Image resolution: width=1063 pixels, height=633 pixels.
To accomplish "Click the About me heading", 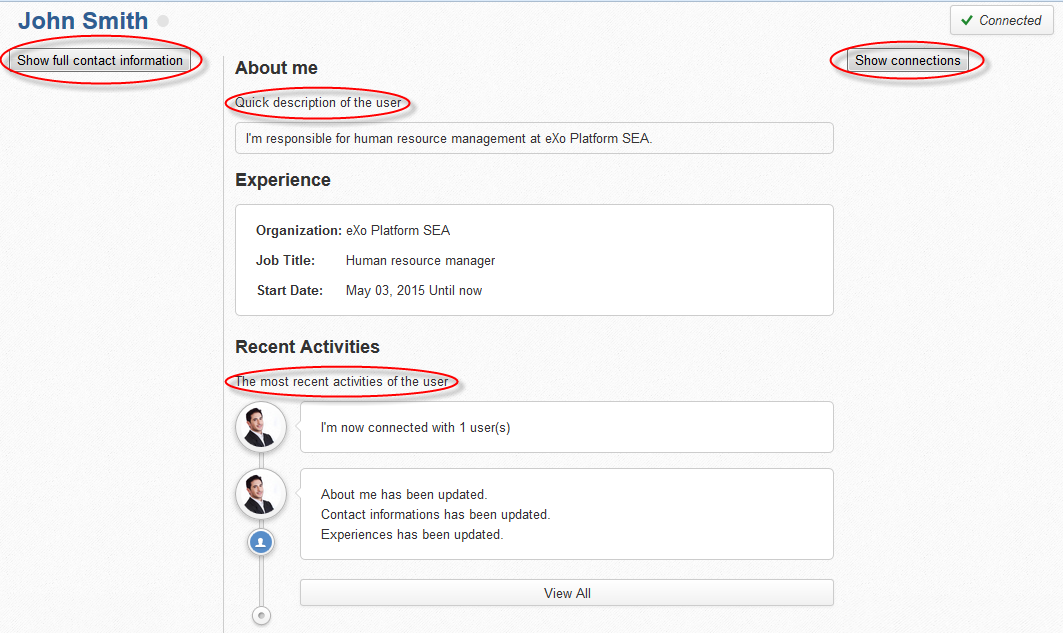I will click(276, 68).
